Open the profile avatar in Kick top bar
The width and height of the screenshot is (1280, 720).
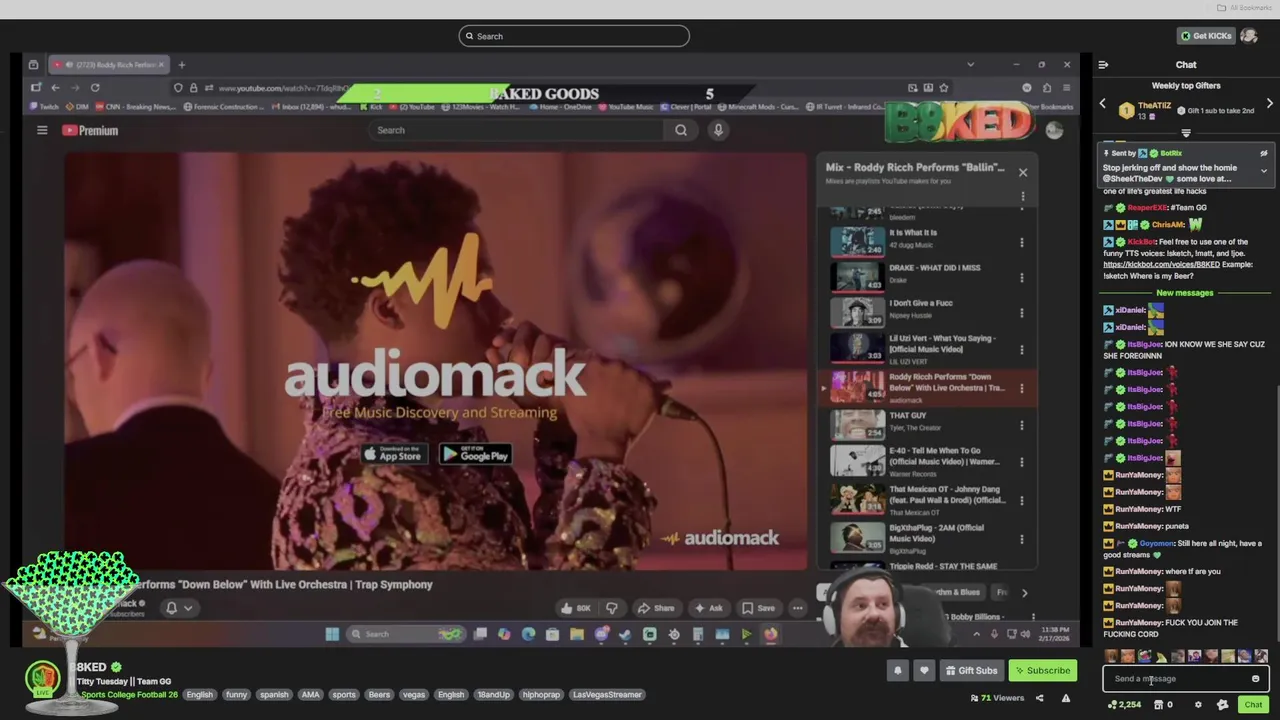[x=1249, y=36]
